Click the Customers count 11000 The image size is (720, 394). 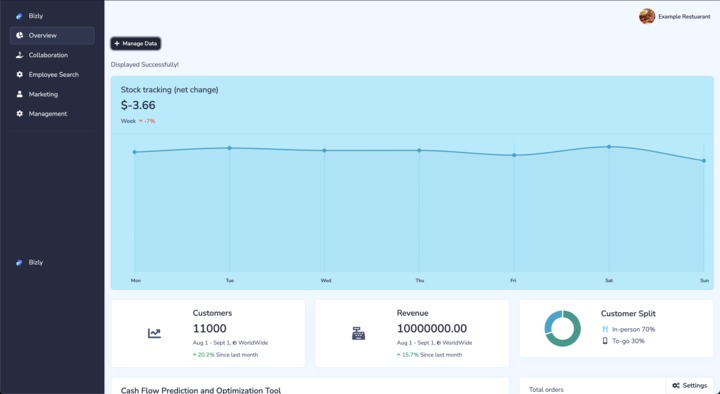tap(209, 329)
